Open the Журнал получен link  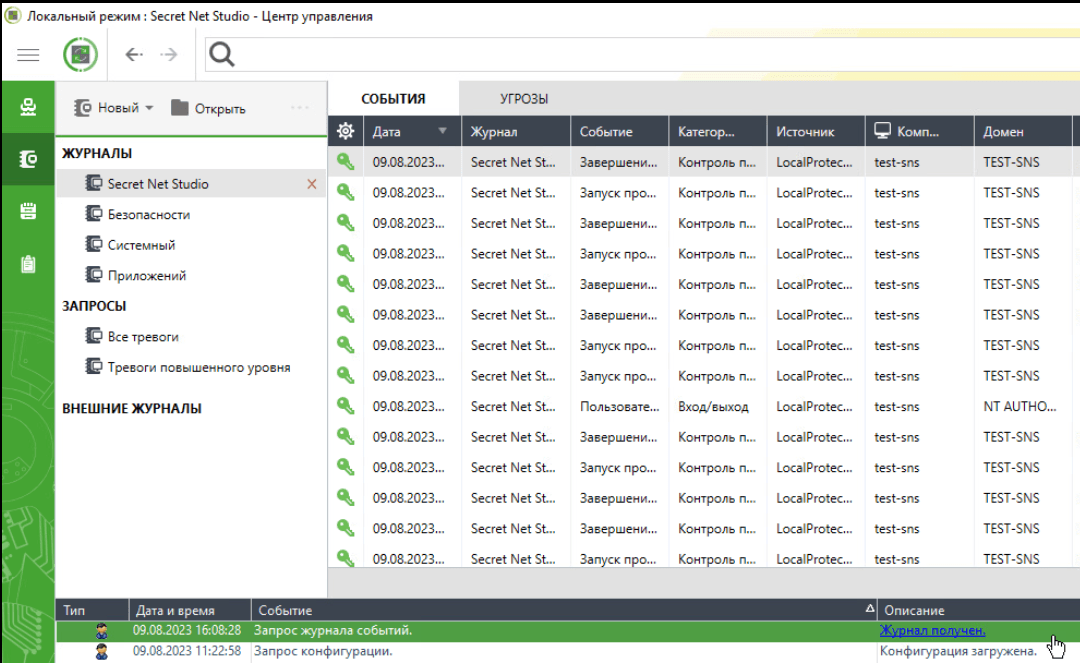(x=932, y=630)
